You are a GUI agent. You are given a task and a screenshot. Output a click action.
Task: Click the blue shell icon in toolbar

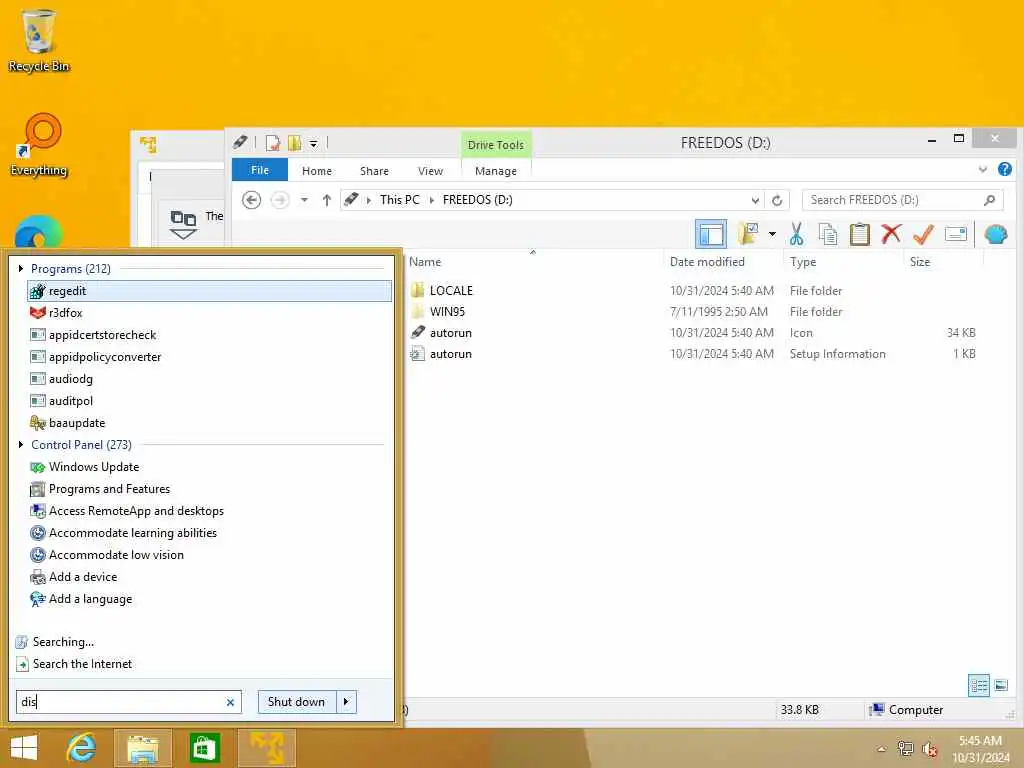[x=995, y=234]
